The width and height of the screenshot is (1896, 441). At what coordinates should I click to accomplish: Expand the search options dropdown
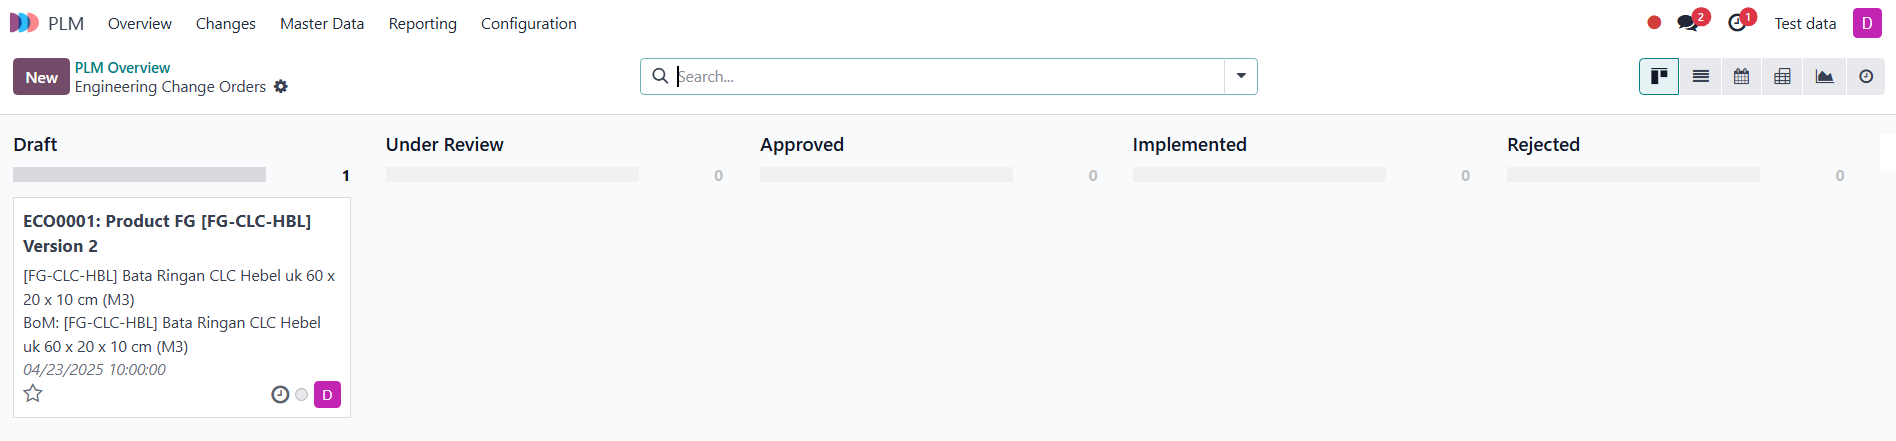[x=1241, y=76]
